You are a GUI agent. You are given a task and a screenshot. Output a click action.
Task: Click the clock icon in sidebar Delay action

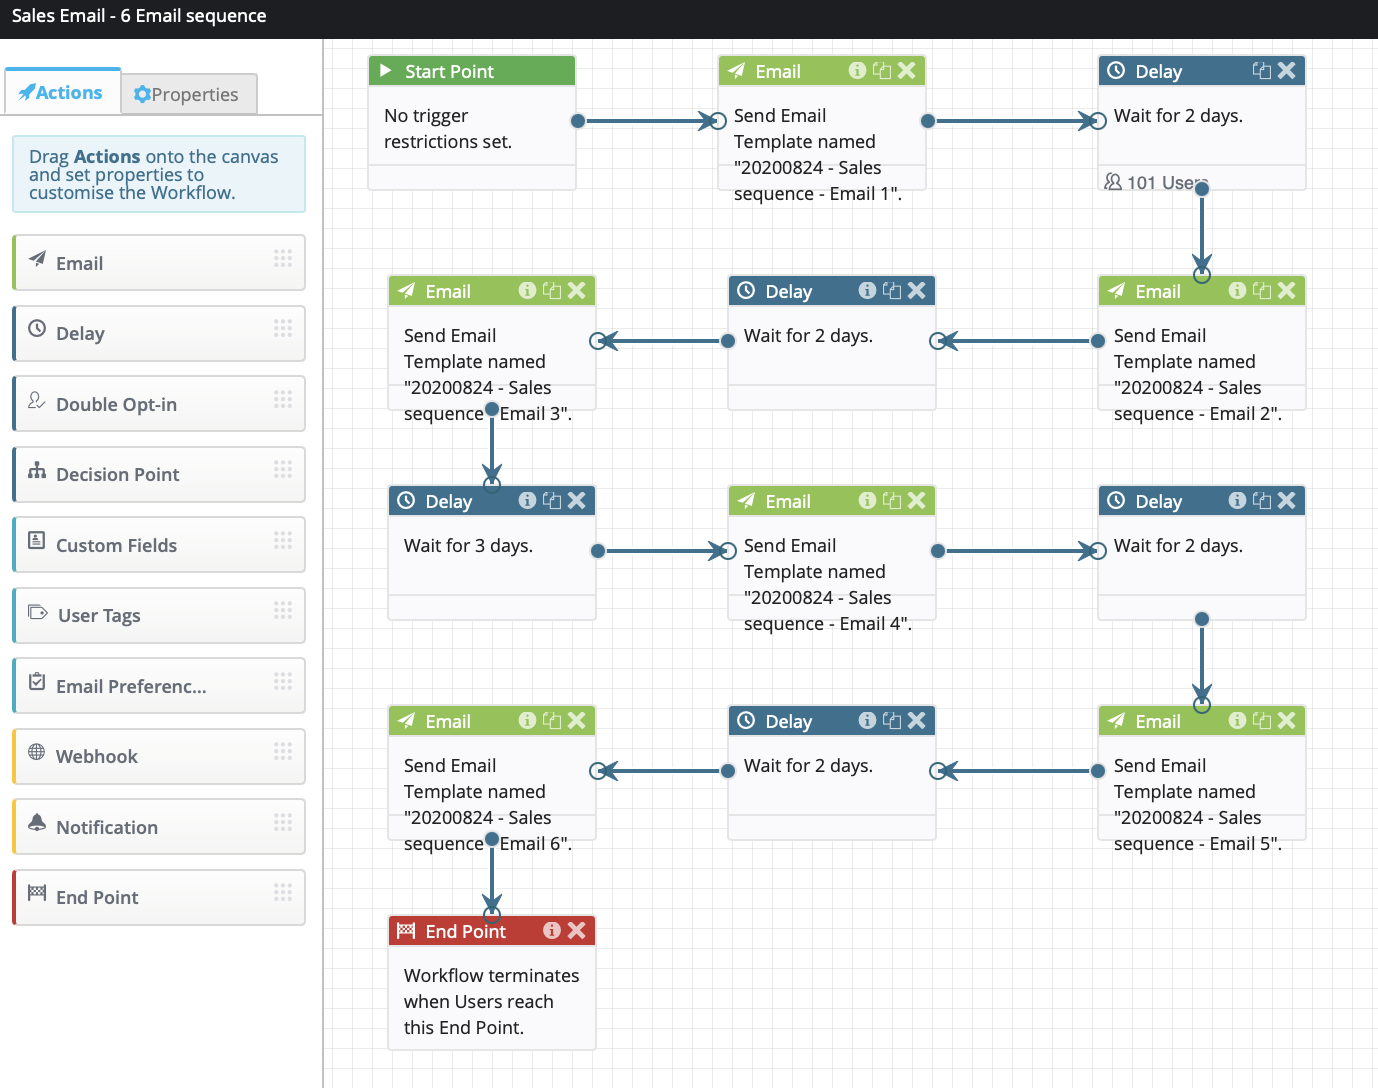(37, 328)
